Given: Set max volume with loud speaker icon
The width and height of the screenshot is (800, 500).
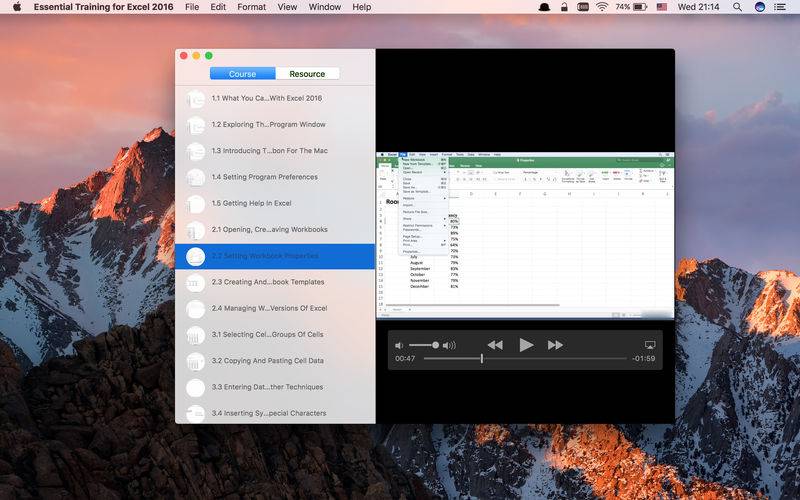Looking at the screenshot, I should click(449, 345).
